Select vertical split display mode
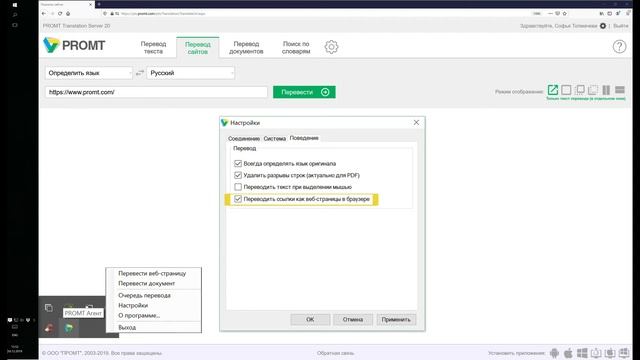Image resolution: width=640 pixels, height=360 pixels. [x=606, y=90]
